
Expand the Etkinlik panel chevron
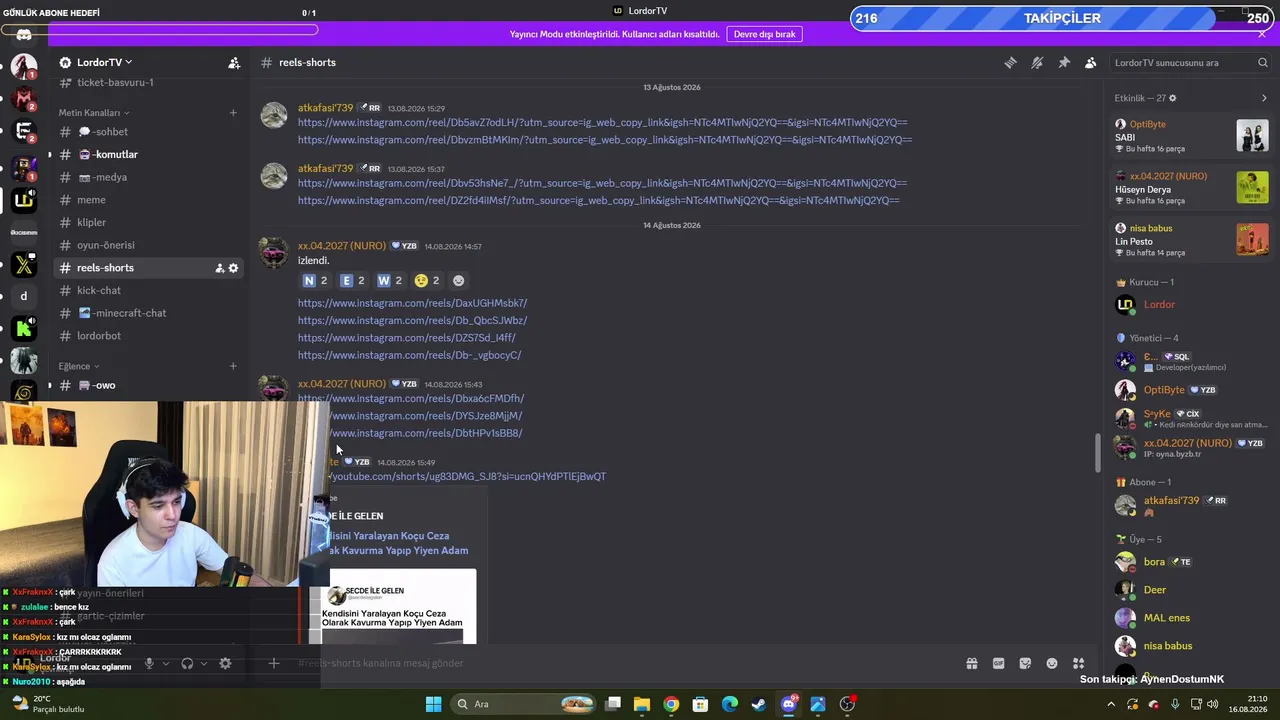pyautogui.click(x=1264, y=98)
